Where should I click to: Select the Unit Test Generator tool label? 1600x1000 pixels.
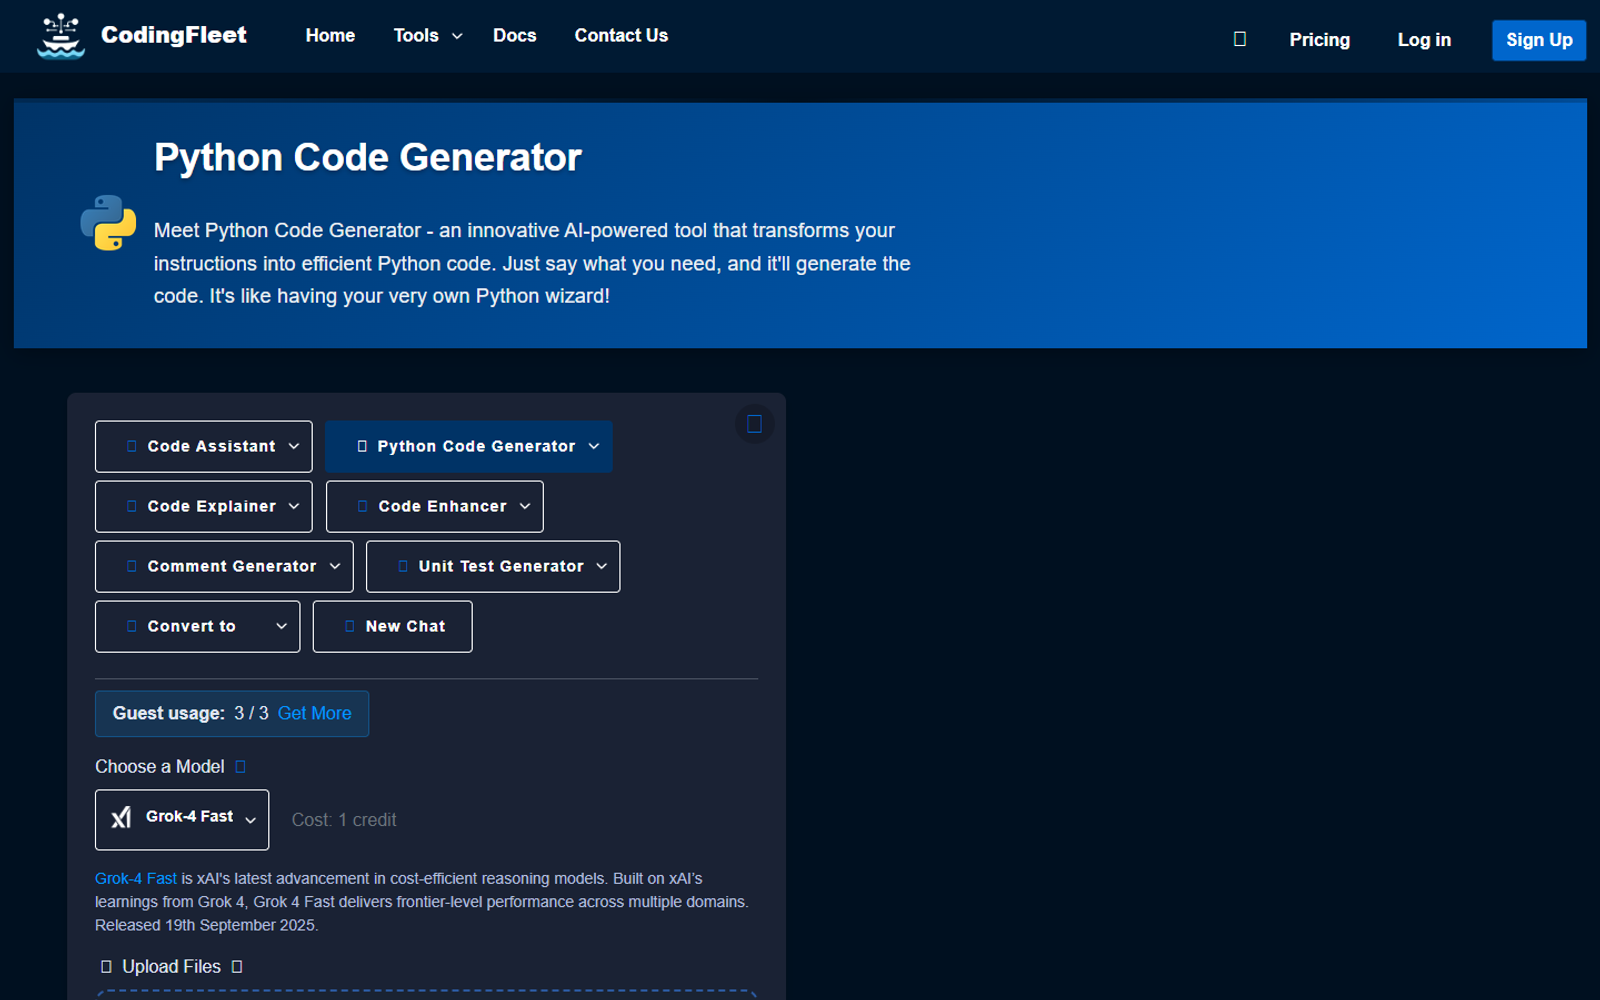(501, 566)
